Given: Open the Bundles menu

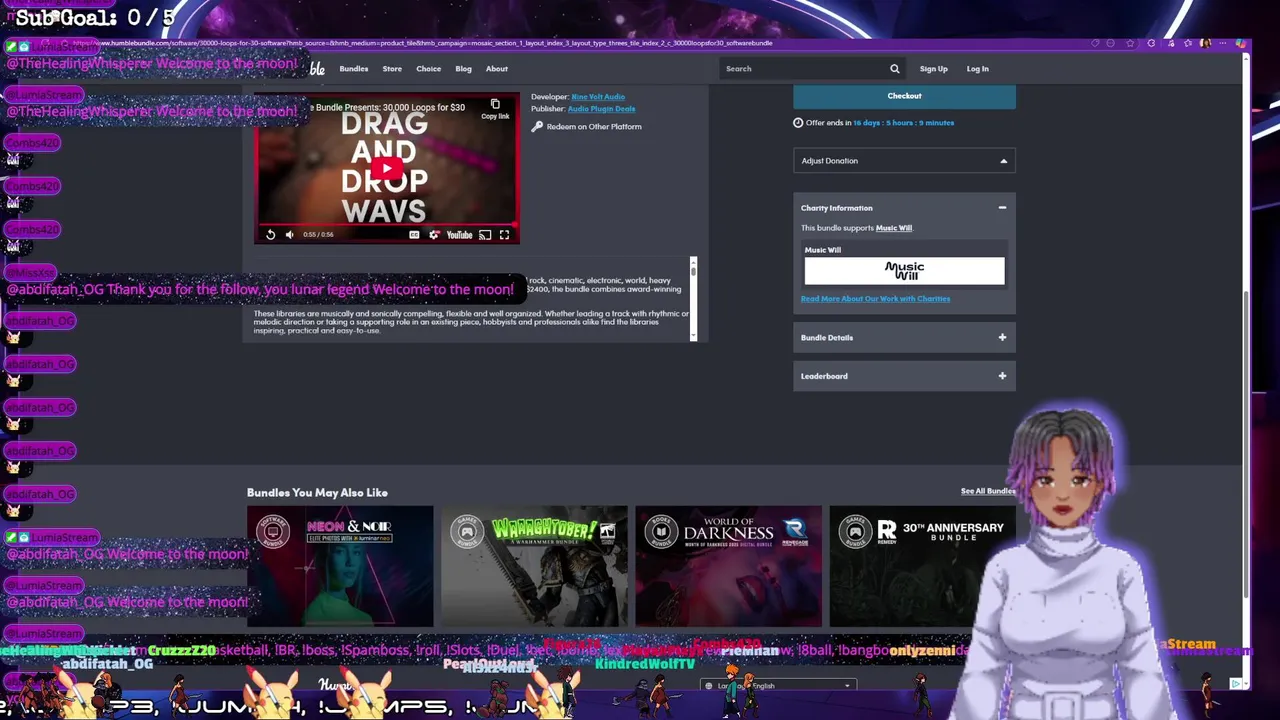Looking at the screenshot, I should pos(353,69).
